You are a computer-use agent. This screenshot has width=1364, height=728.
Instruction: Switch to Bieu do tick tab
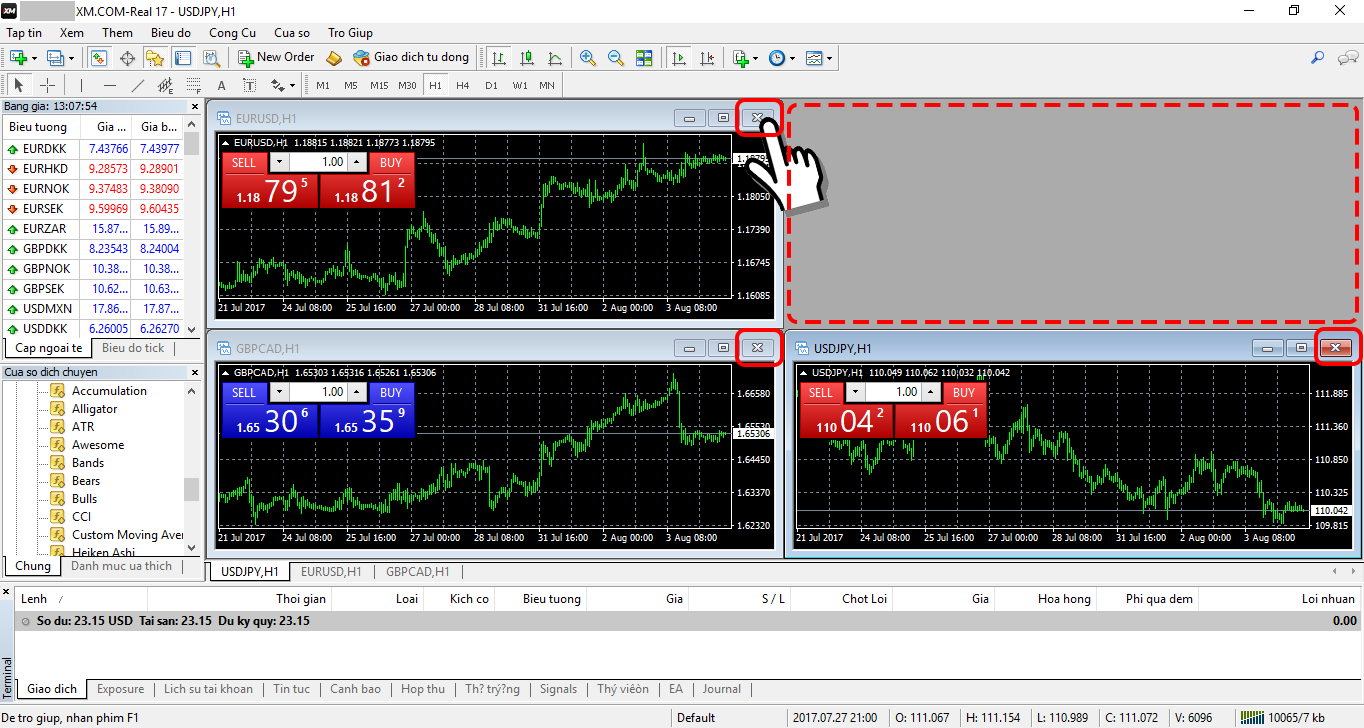click(133, 348)
